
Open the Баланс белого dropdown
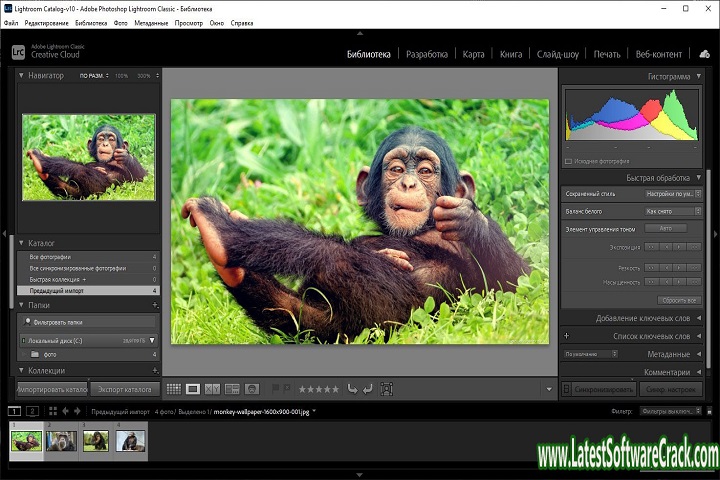click(671, 211)
